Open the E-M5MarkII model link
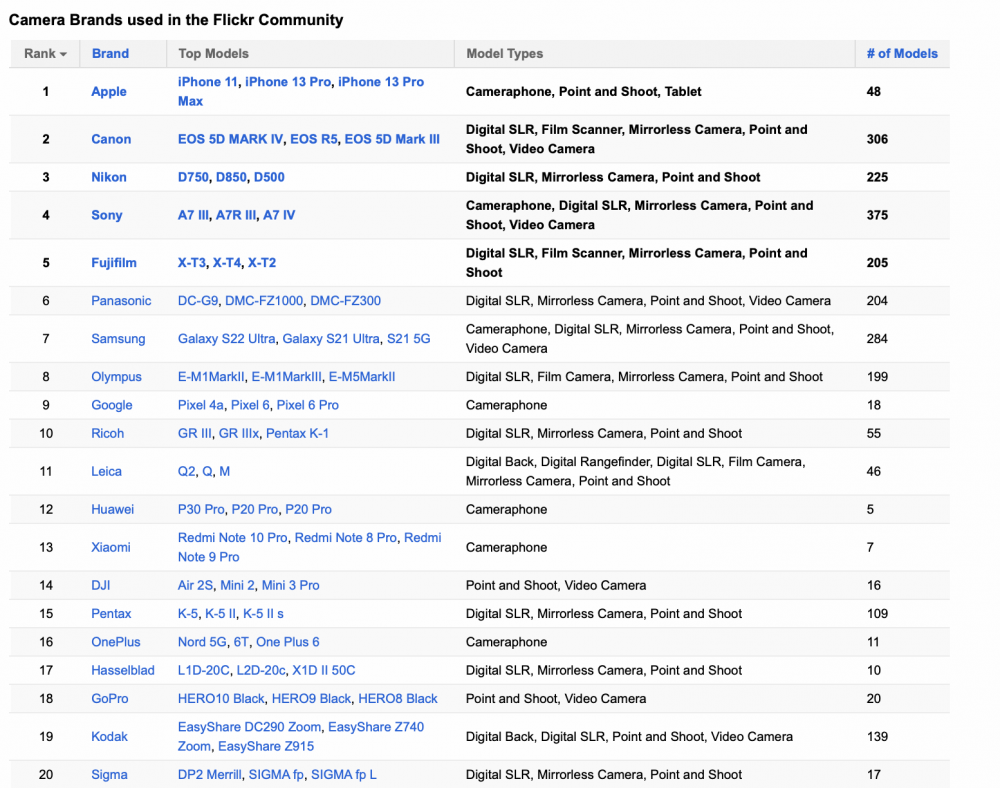The width and height of the screenshot is (1000, 788). pos(362,377)
